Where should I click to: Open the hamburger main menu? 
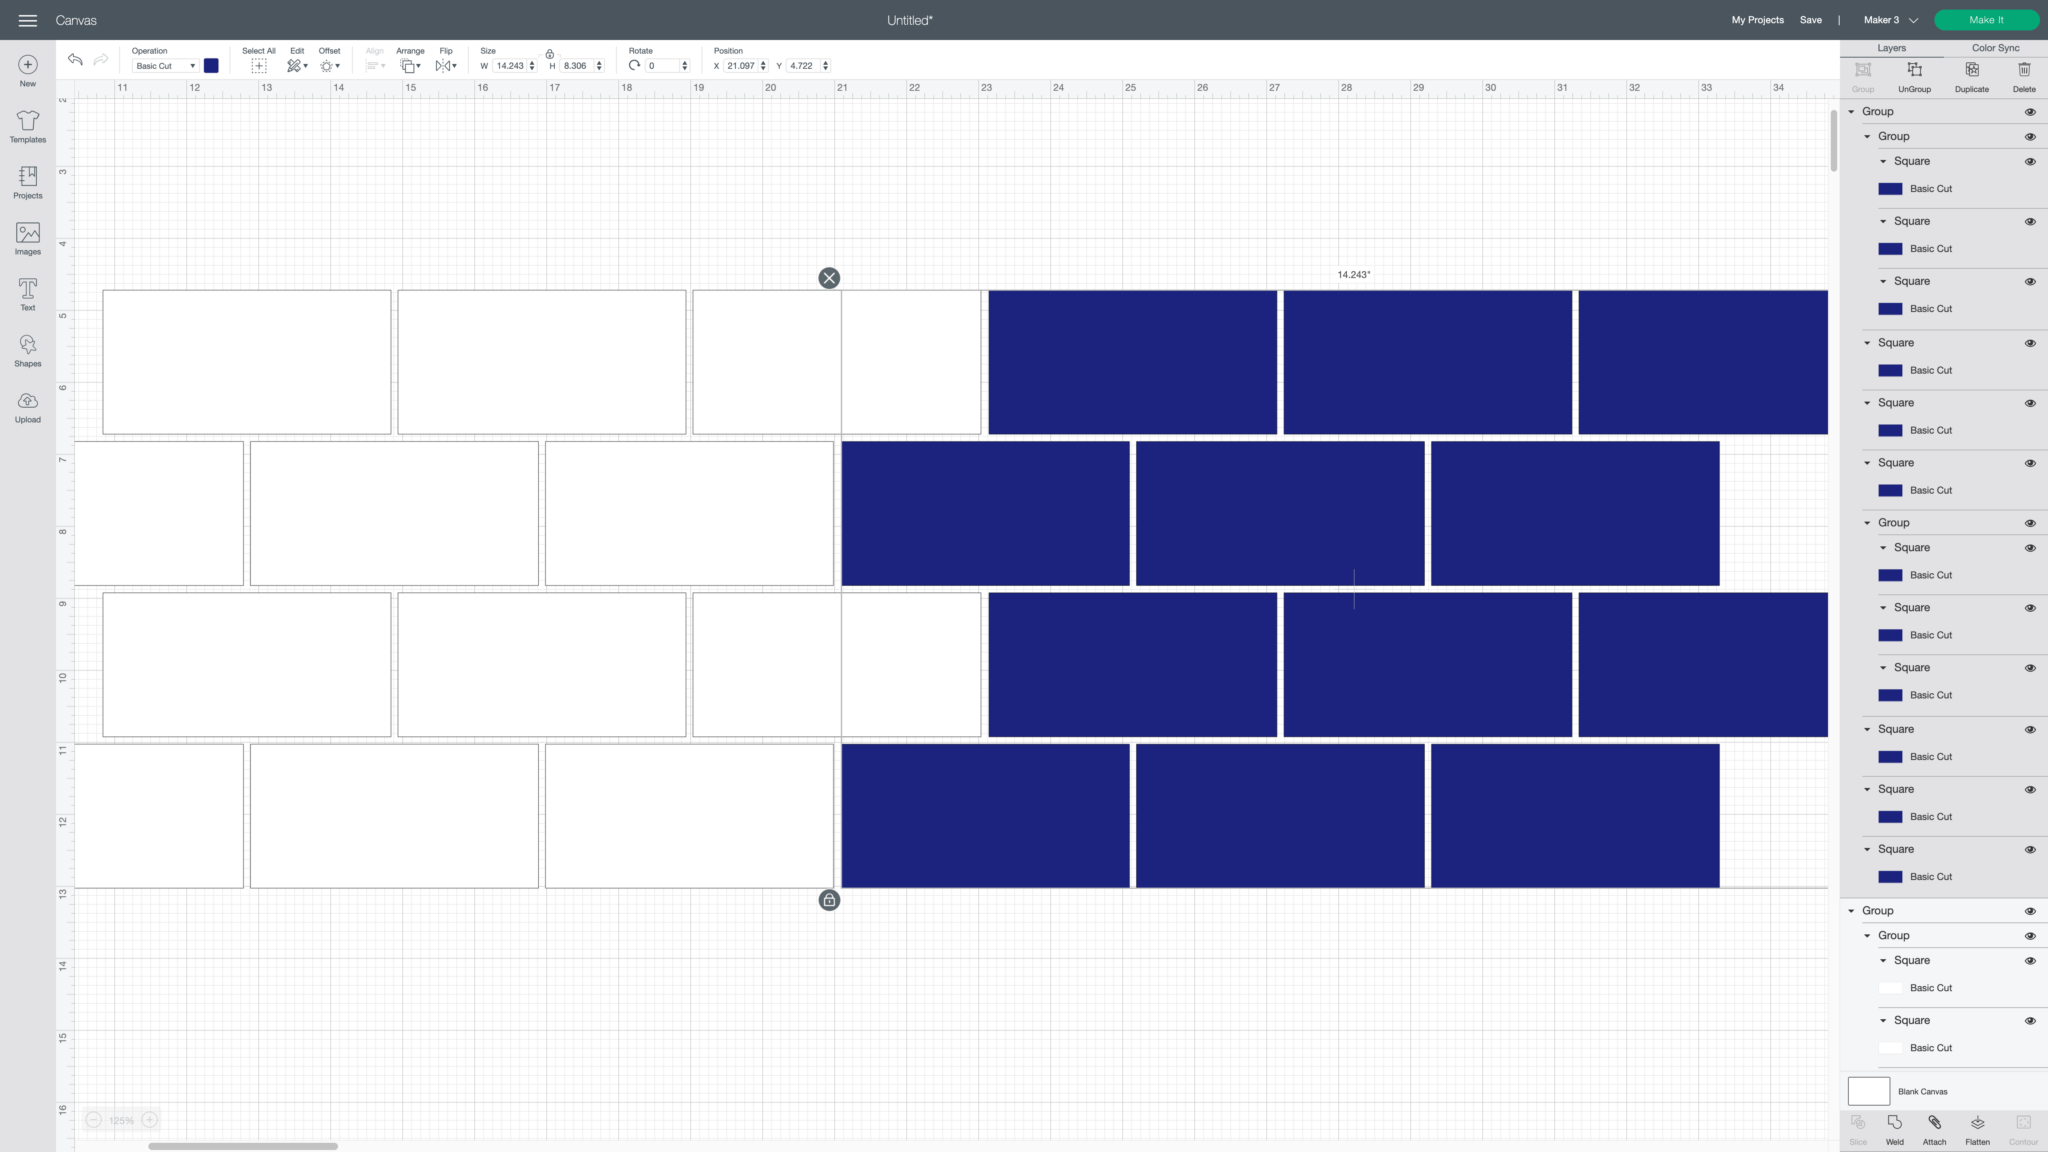click(x=27, y=20)
